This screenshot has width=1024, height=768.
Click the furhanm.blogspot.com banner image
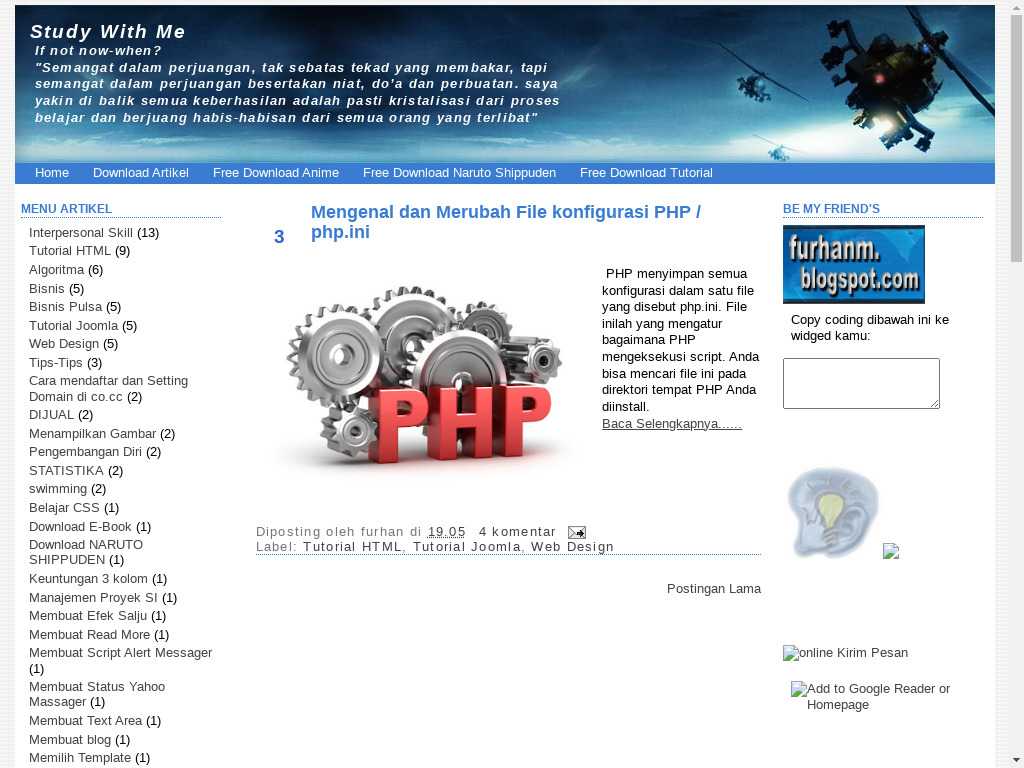[x=853, y=264]
